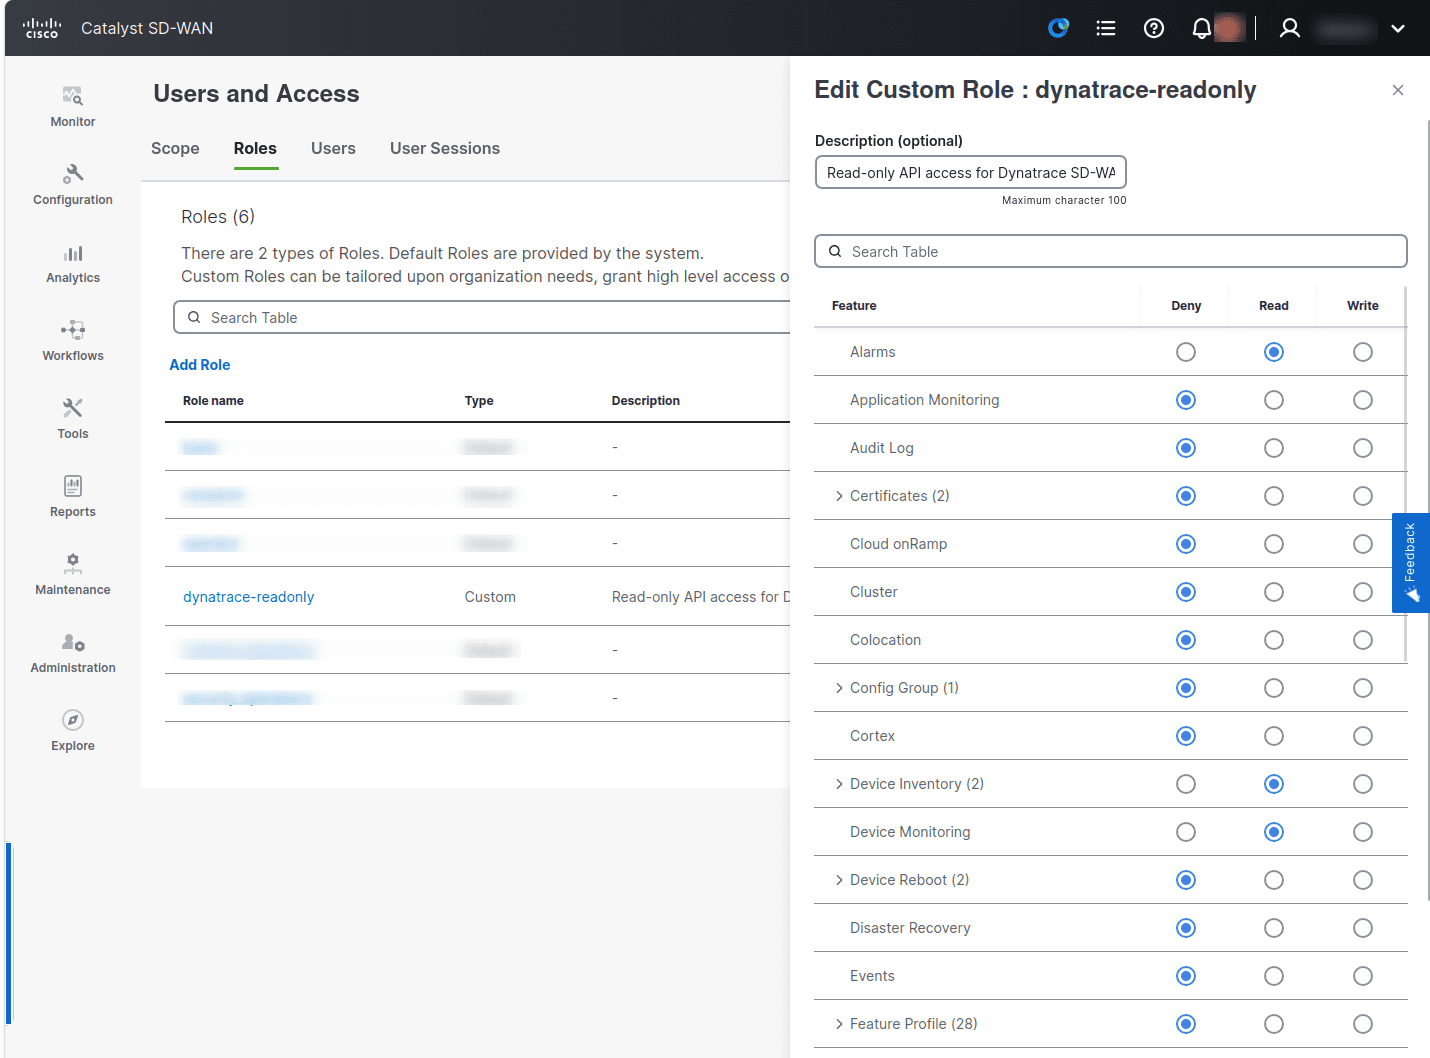Click the user profile icon
The width and height of the screenshot is (1430, 1058).
tap(1290, 28)
